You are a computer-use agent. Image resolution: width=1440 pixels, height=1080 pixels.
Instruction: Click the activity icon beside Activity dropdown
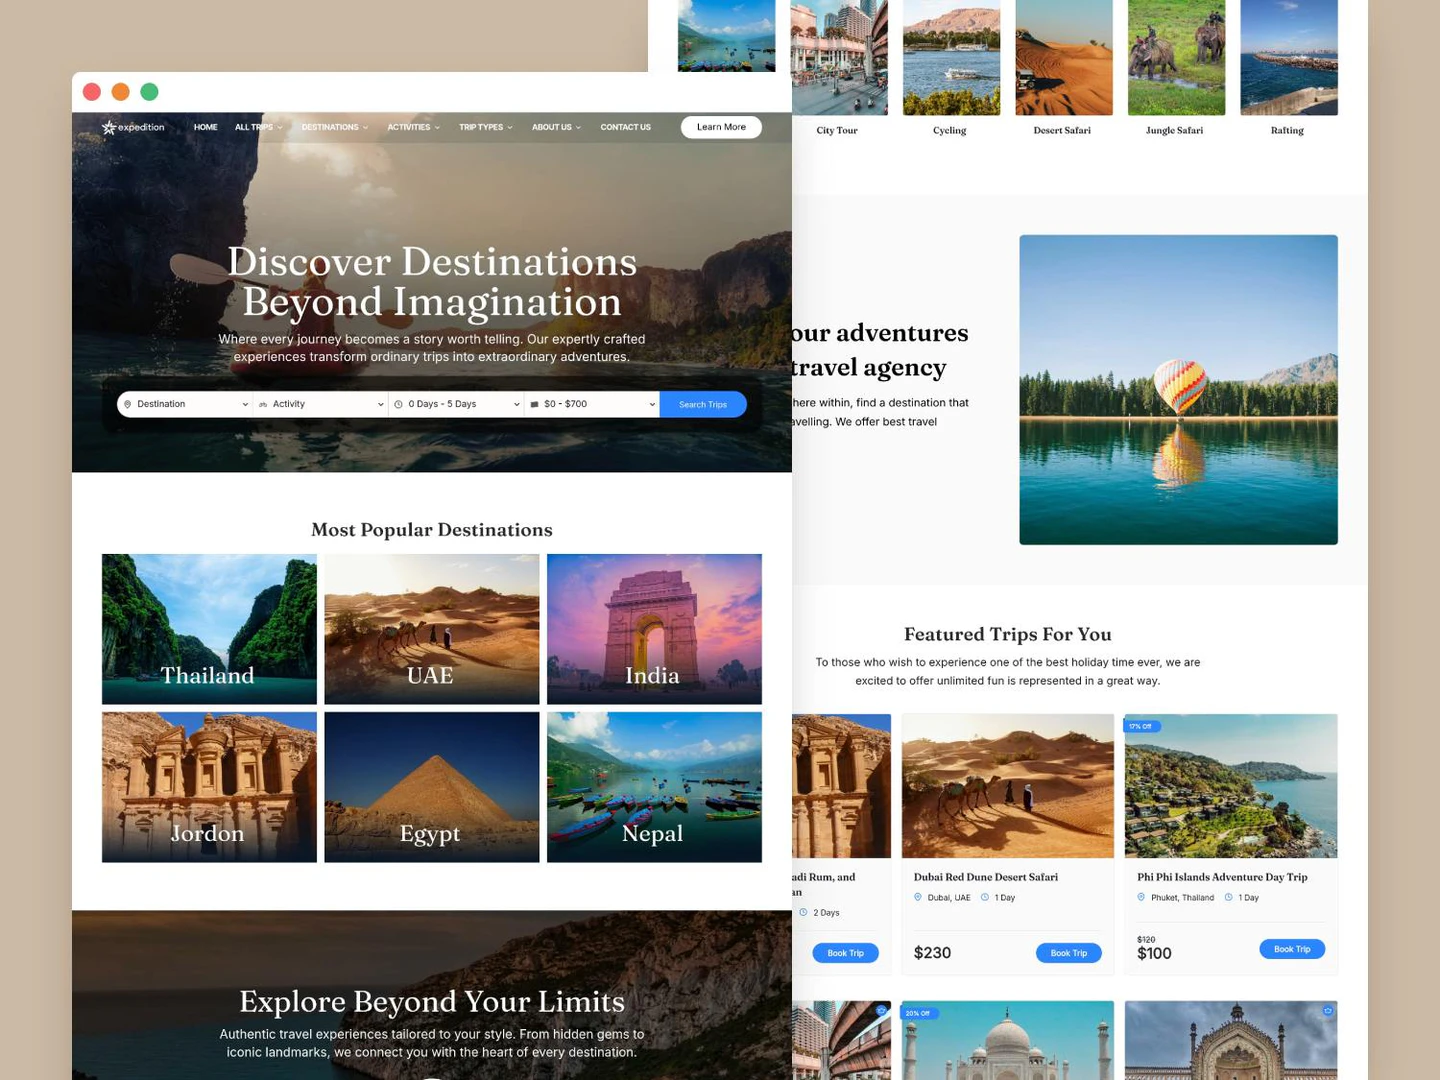[x=264, y=404]
